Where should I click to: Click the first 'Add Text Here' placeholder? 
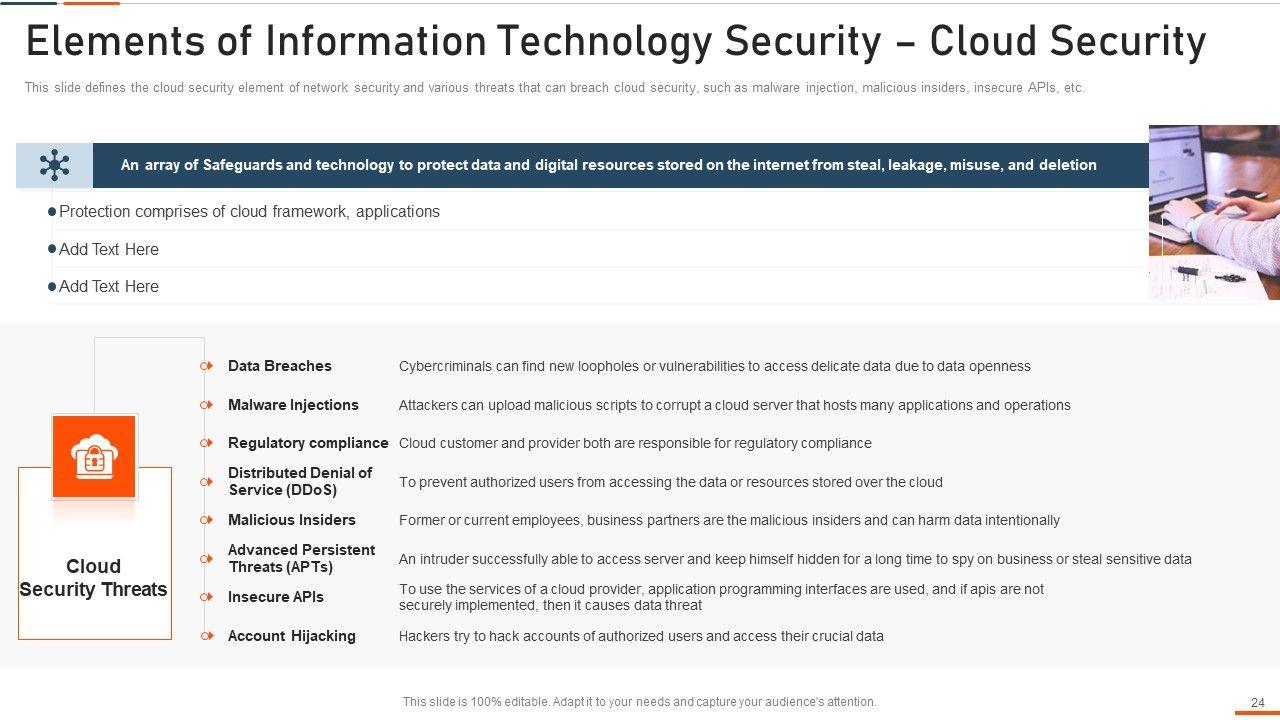click(109, 249)
